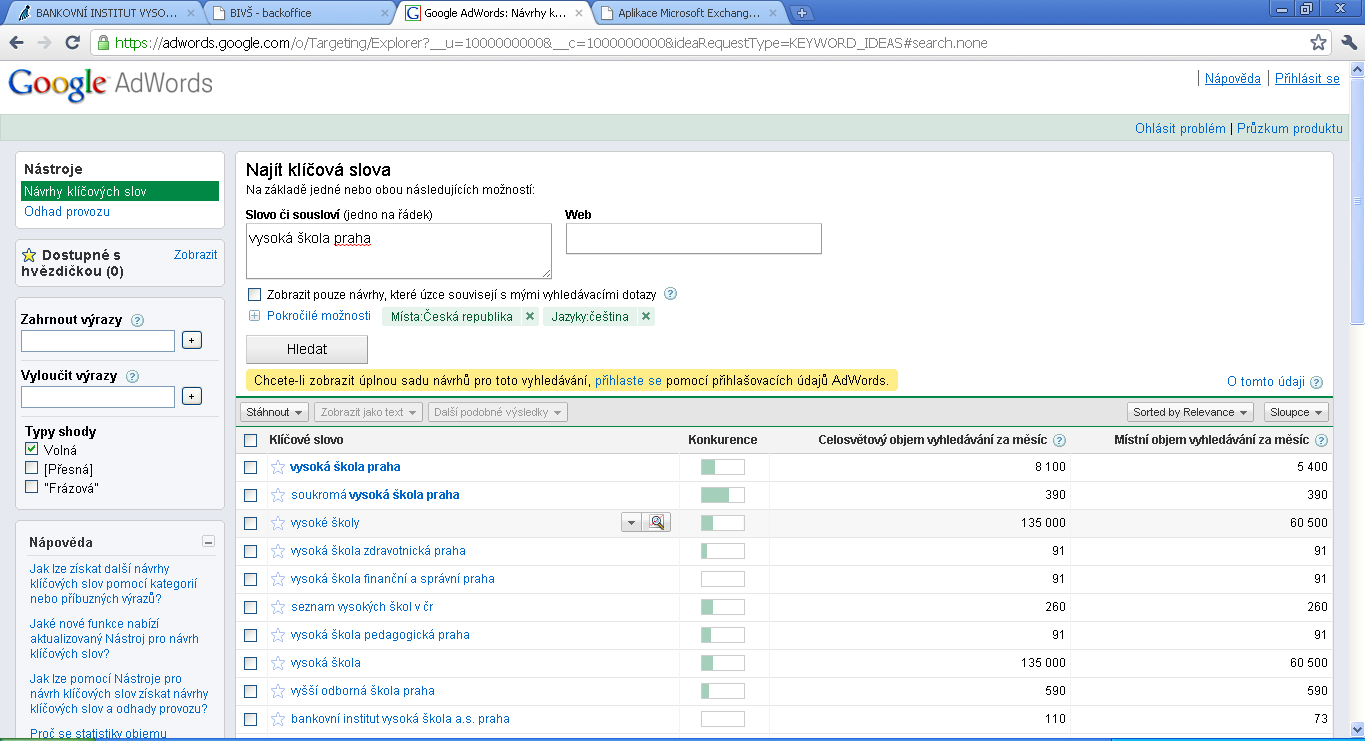Click competition bar for soukromá vysoká škola

(x=723, y=495)
